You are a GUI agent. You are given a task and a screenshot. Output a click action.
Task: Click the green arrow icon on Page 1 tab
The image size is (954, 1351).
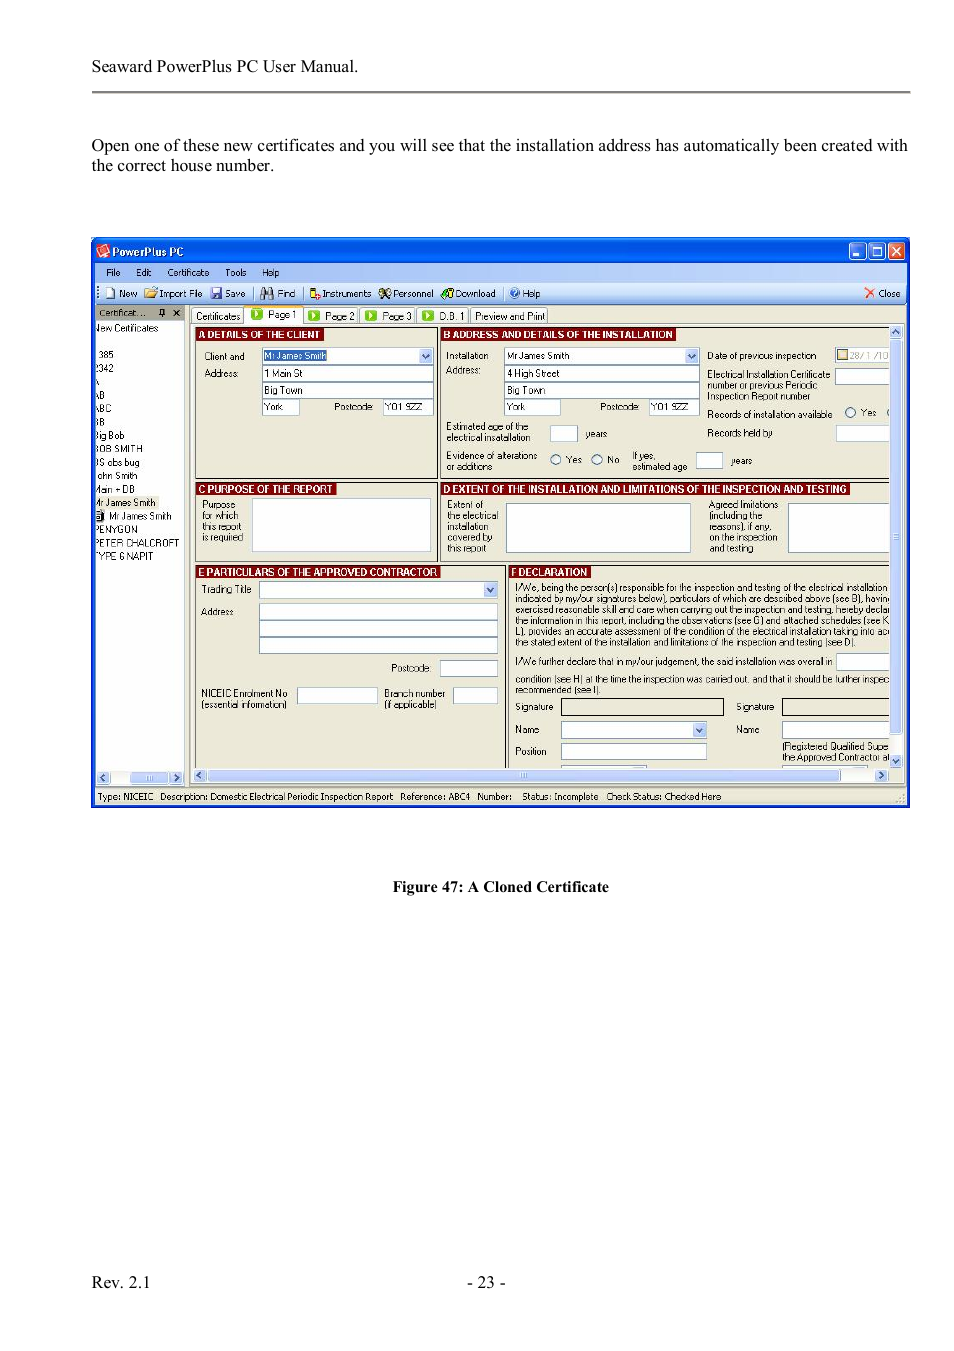tap(257, 315)
